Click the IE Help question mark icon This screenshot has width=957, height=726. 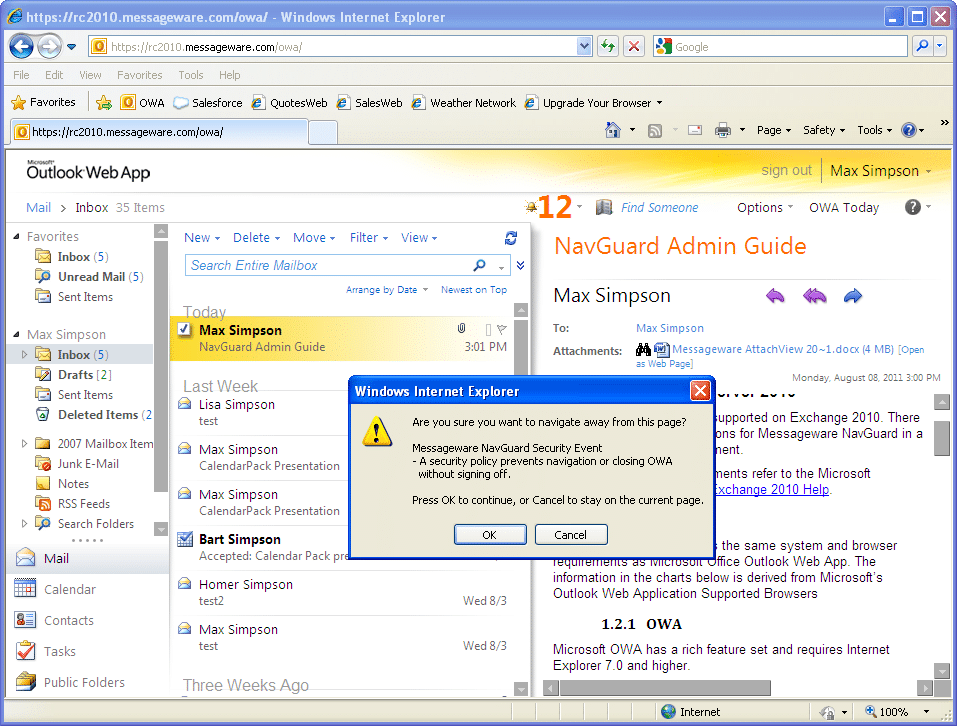tap(908, 130)
